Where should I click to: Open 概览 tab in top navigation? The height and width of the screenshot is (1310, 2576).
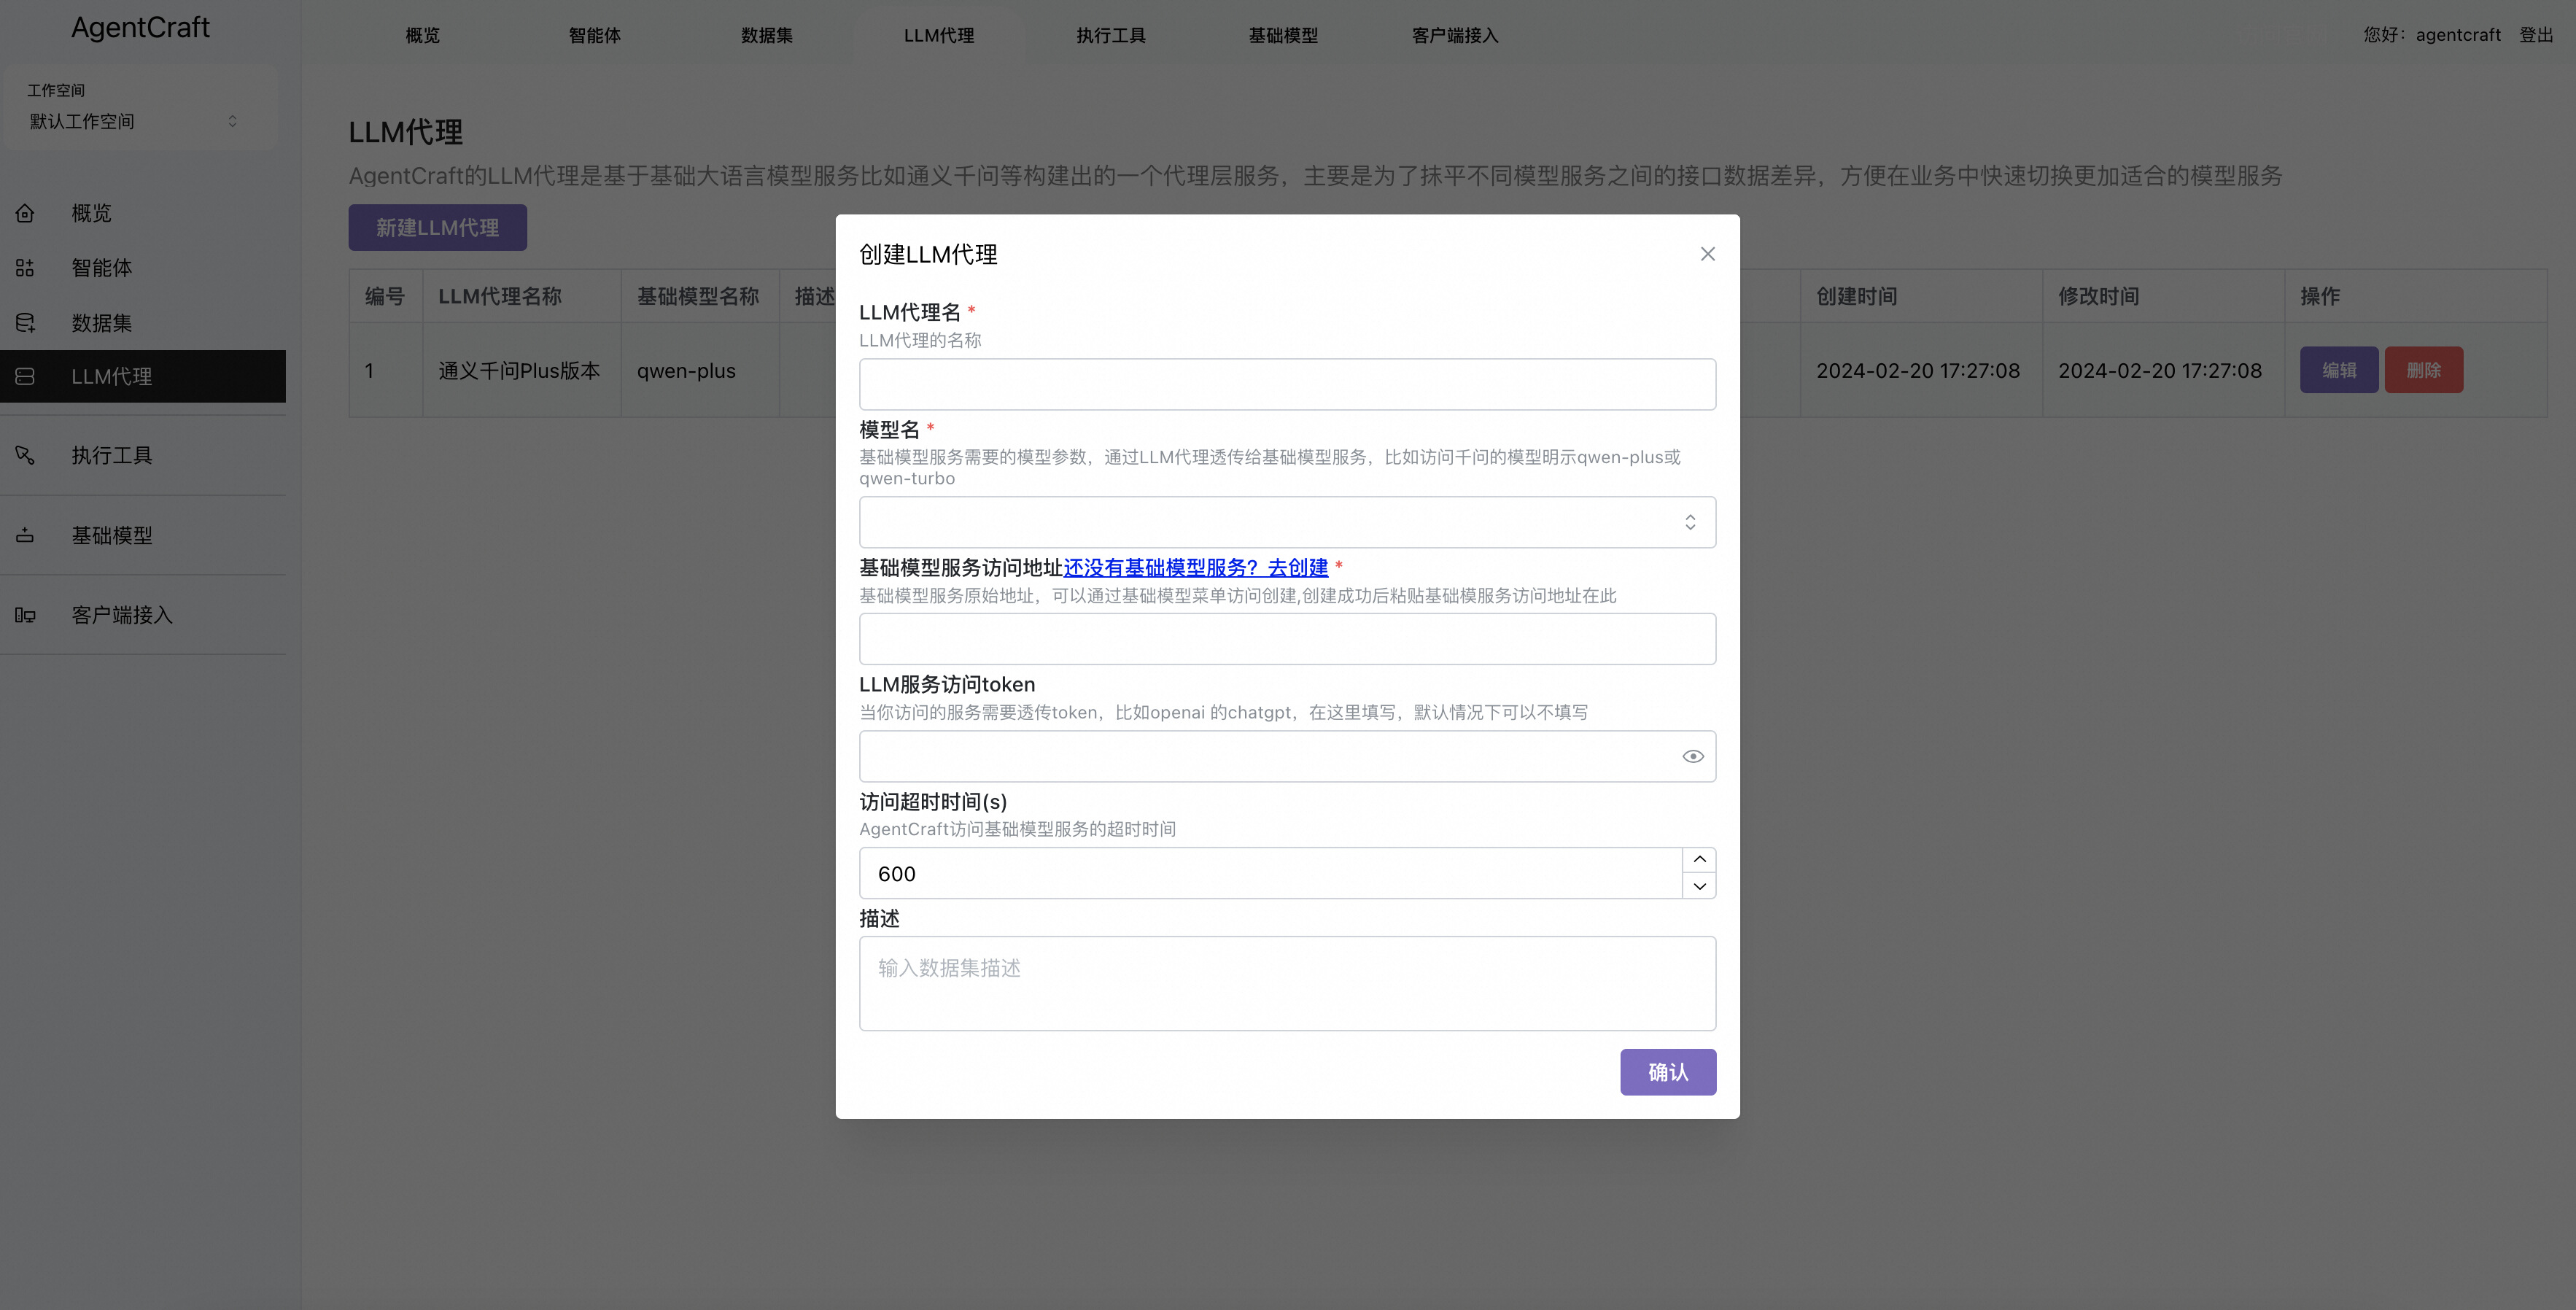click(422, 35)
